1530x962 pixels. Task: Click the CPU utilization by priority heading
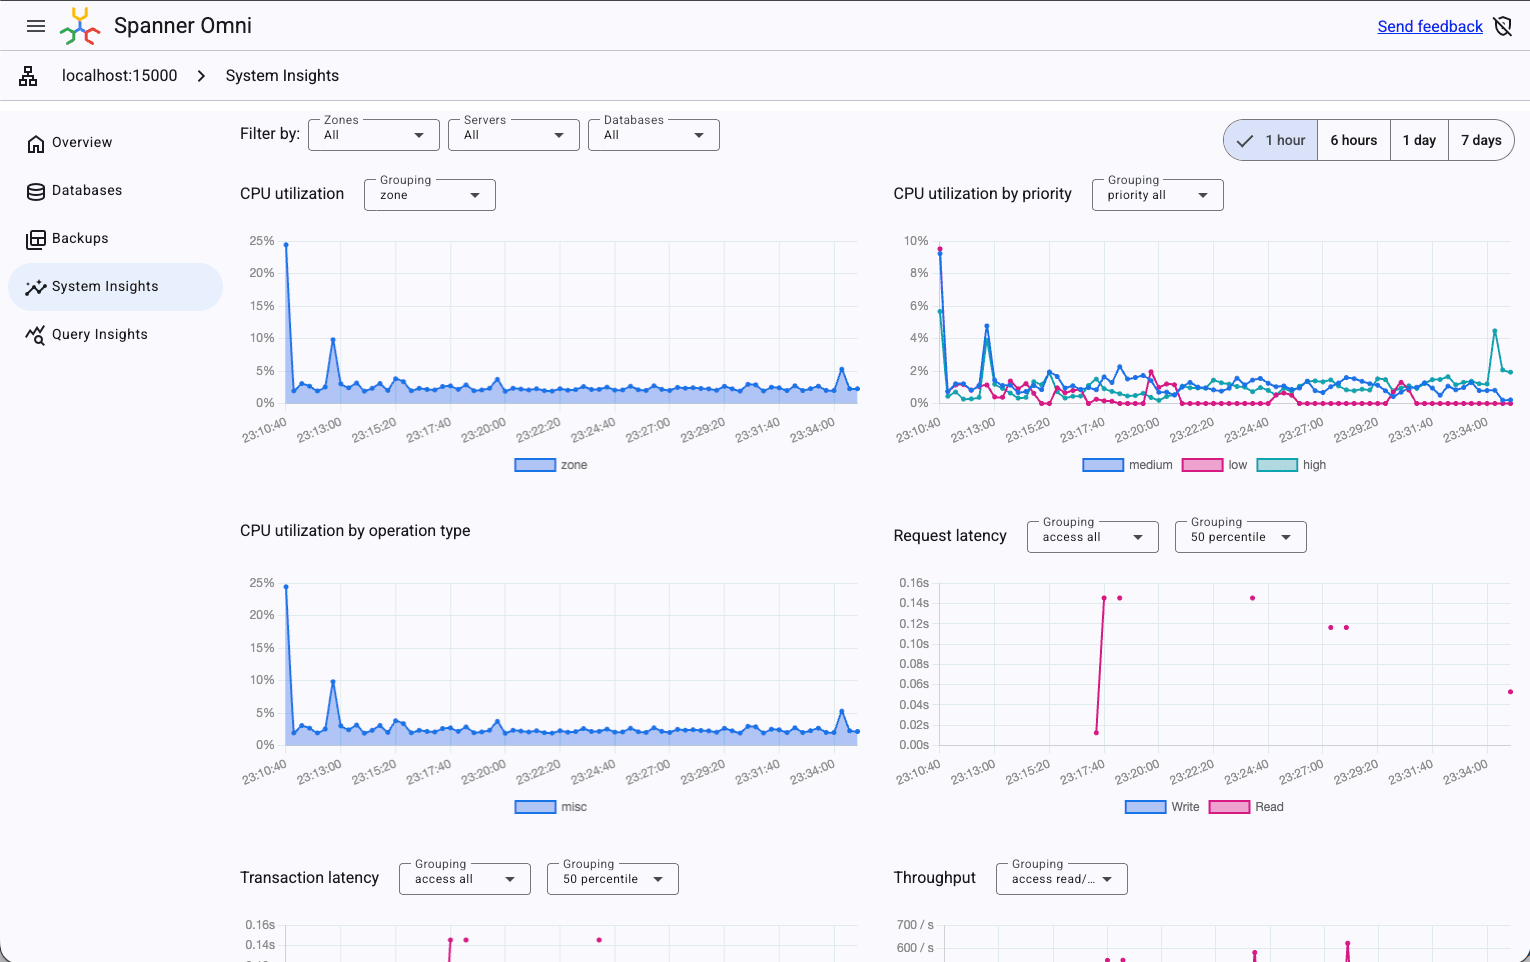pos(982,194)
